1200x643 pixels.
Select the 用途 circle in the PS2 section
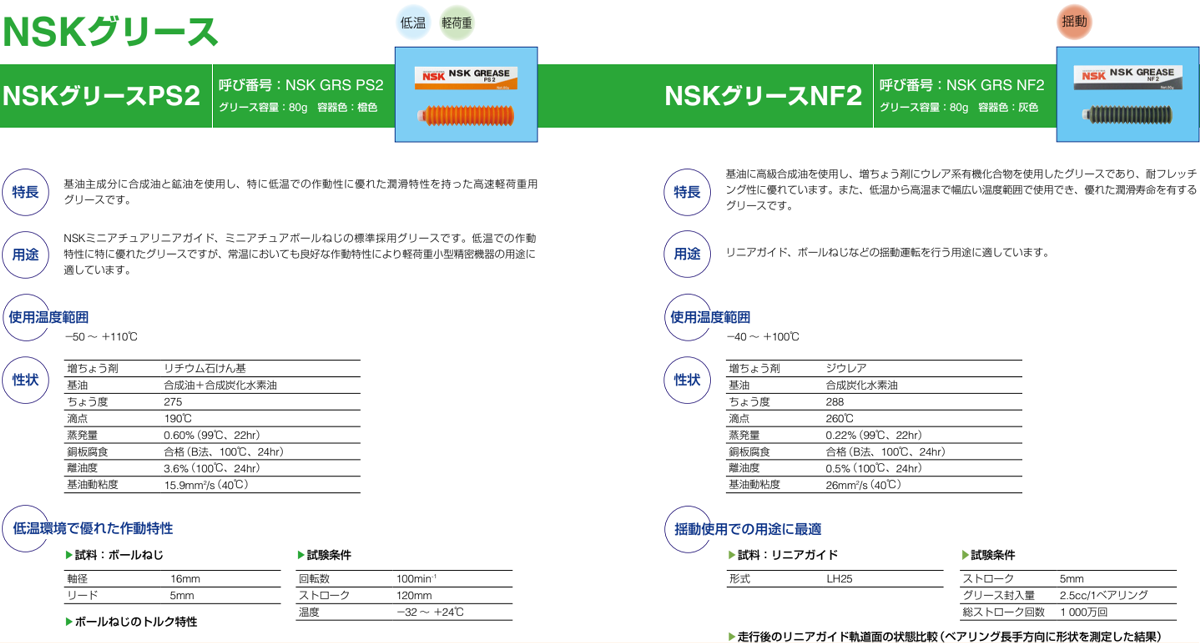[25, 254]
